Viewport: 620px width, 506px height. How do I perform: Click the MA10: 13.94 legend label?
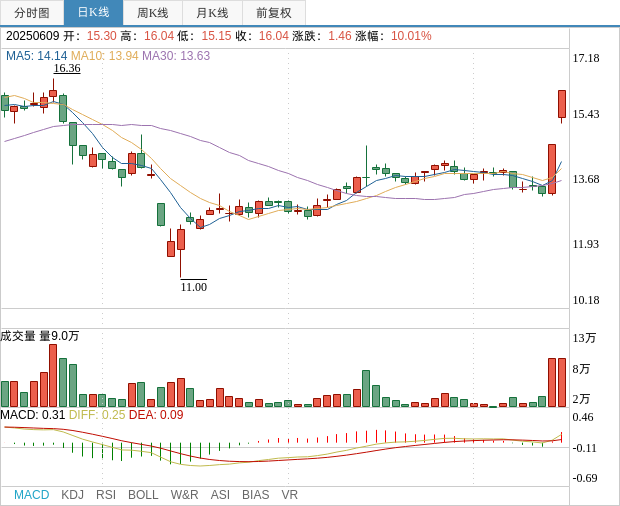pyautogui.click(x=105, y=56)
